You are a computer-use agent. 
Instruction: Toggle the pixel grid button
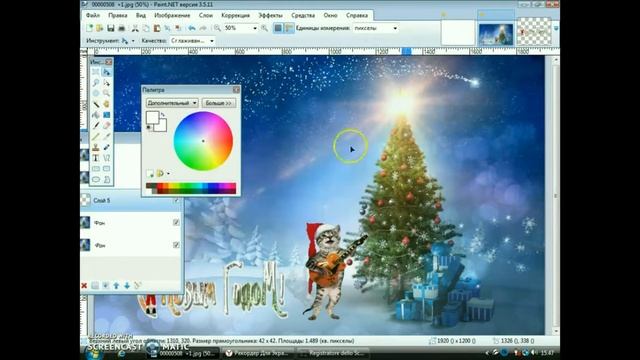point(278,28)
